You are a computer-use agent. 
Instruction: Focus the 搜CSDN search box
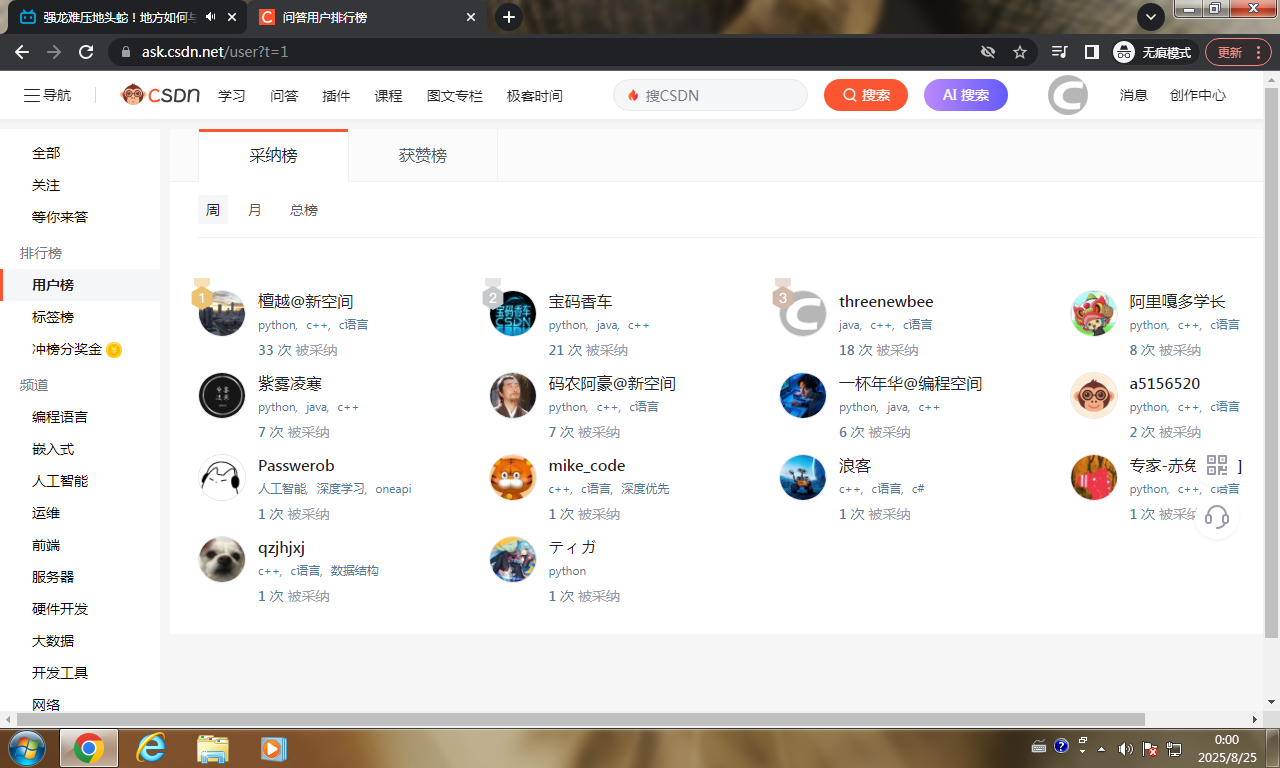click(x=710, y=95)
